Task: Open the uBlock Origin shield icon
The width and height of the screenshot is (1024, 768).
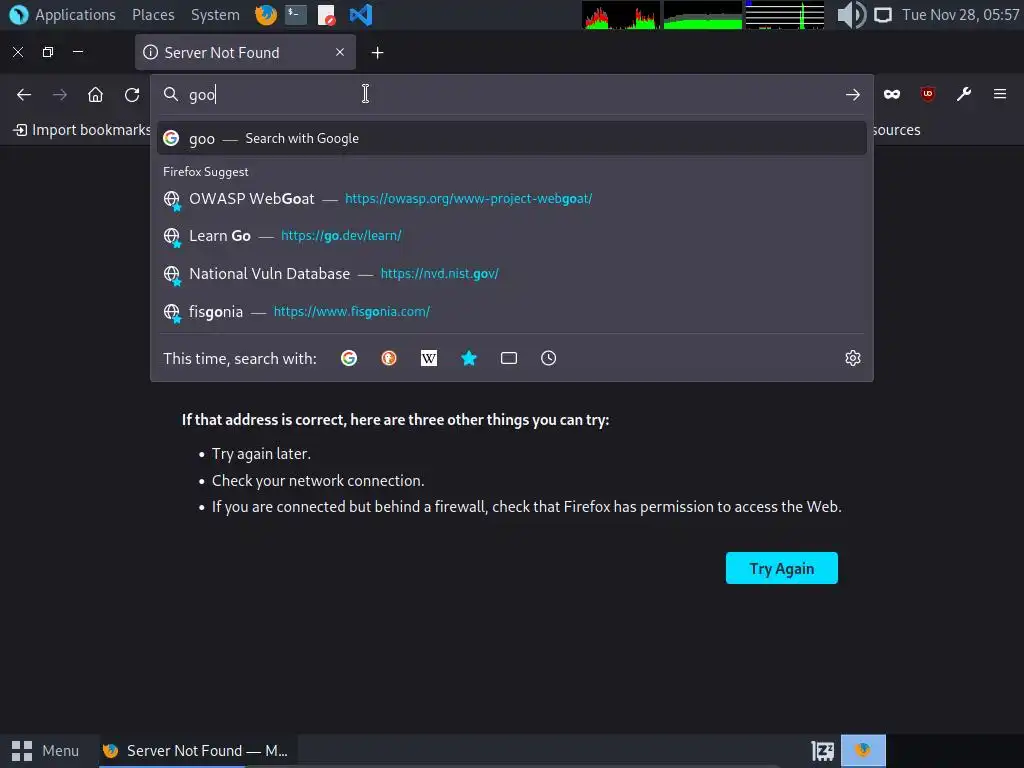Action: coord(927,95)
